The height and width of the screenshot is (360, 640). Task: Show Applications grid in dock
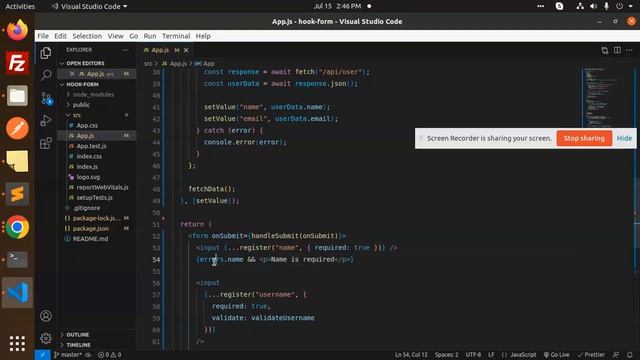[x=17, y=343]
